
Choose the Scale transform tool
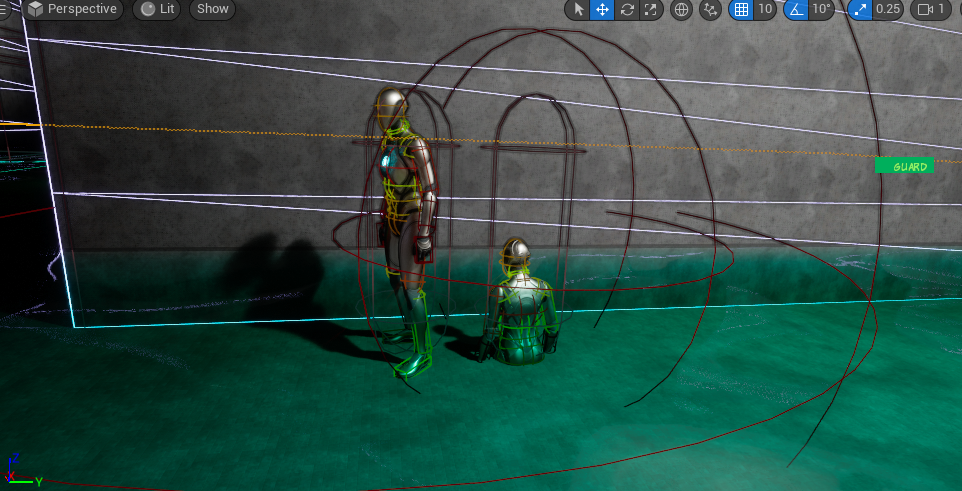[651, 9]
